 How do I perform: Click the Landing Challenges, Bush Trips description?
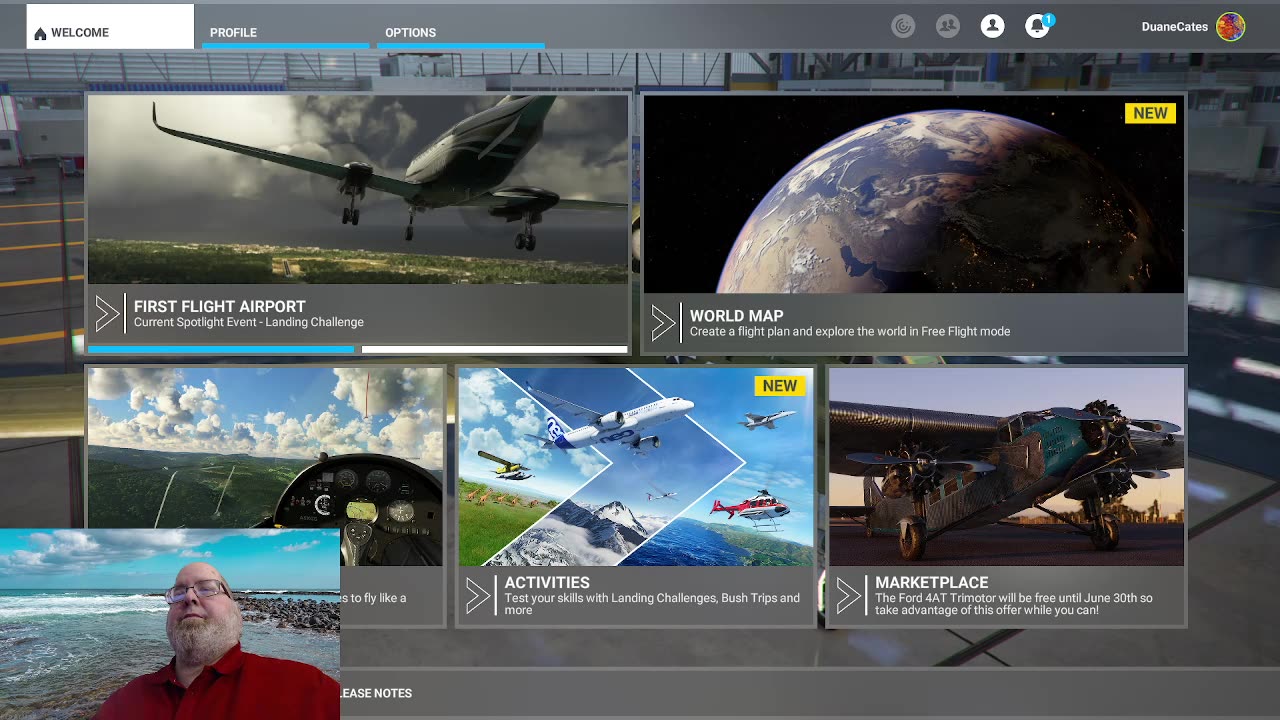point(652,604)
